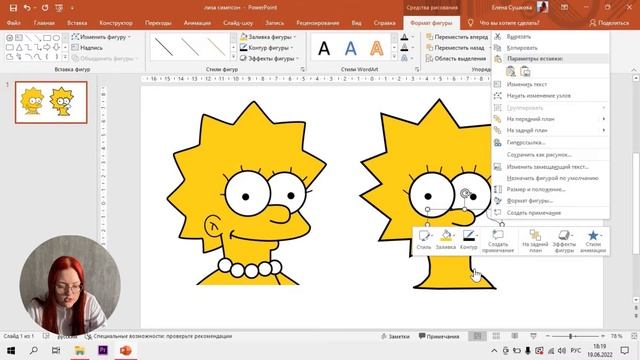640x360 pixels.
Task: Save the presentation using the floppy disk icon
Action: 13,8
